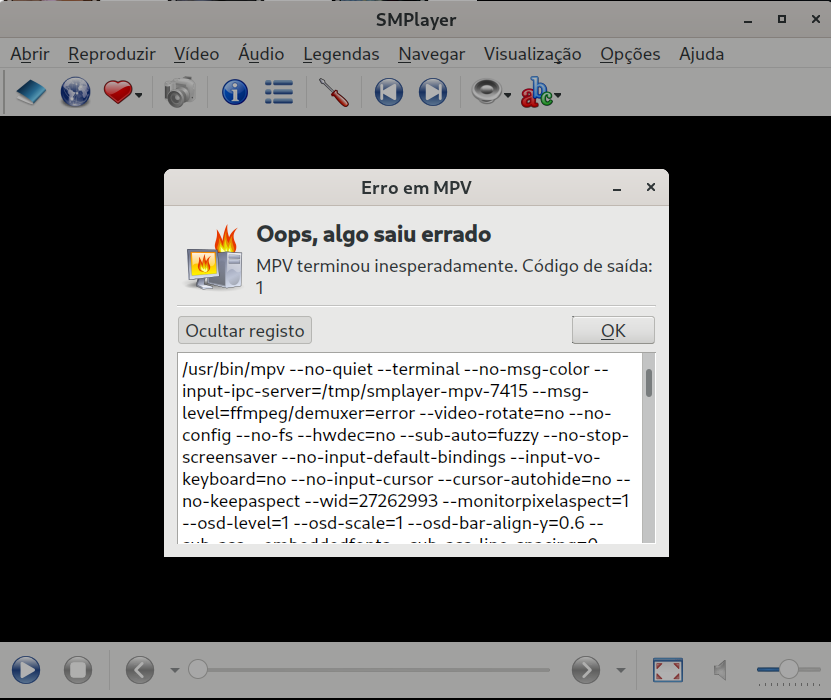Screen dimensions: 831x700
Task: Mute the audio with the speaker icon
Action: click(x=721, y=670)
